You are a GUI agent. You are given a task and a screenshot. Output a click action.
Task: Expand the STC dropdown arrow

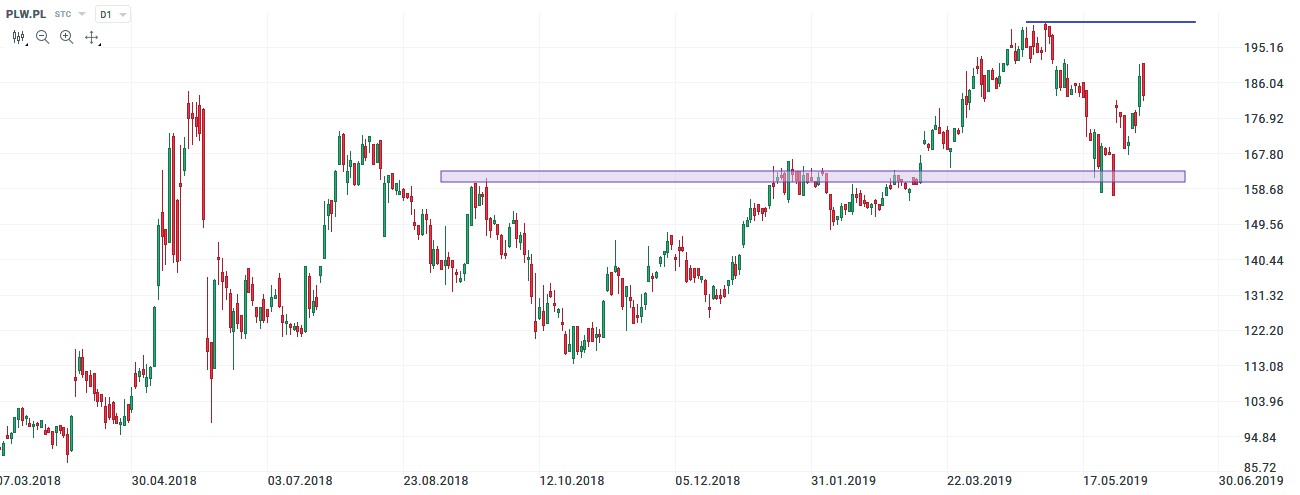(x=82, y=15)
